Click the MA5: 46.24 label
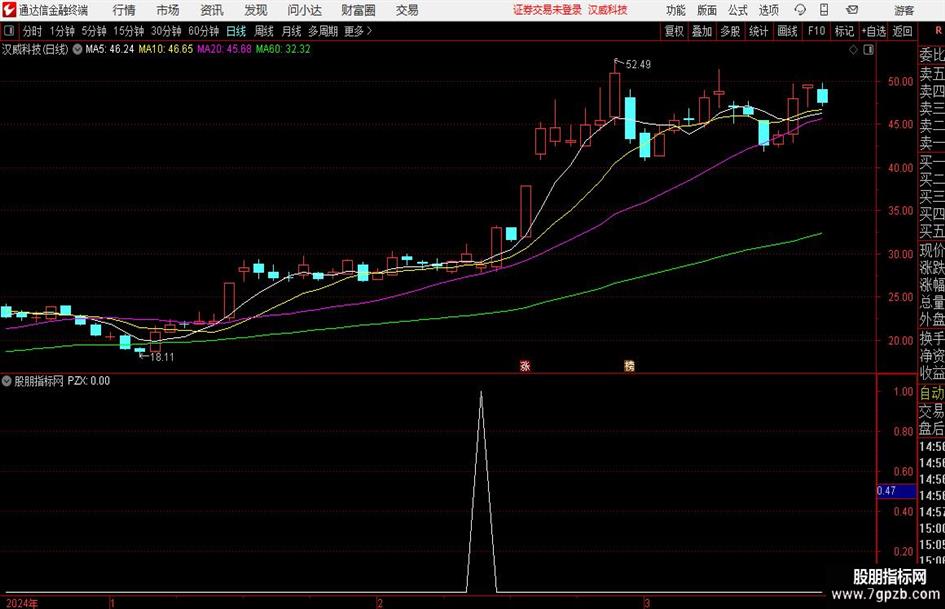Viewport: 945px width, 609px height. point(110,49)
